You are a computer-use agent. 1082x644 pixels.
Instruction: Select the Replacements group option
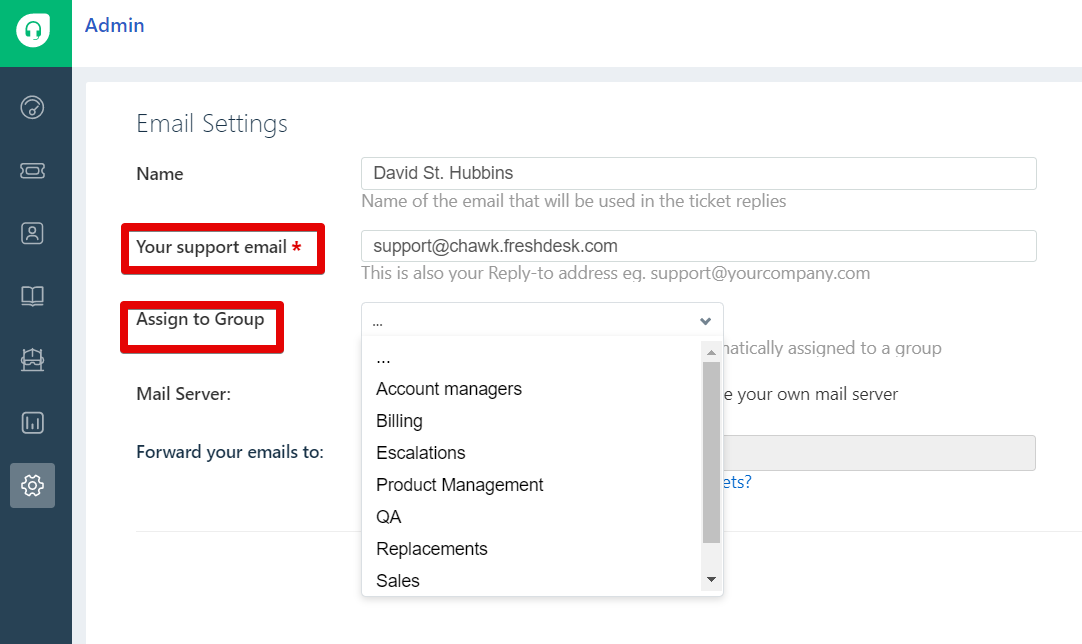432,549
